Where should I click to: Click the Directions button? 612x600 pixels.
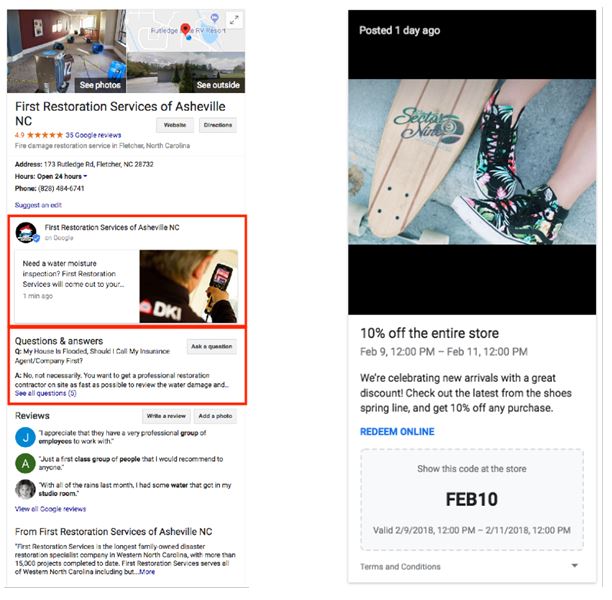point(218,125)
